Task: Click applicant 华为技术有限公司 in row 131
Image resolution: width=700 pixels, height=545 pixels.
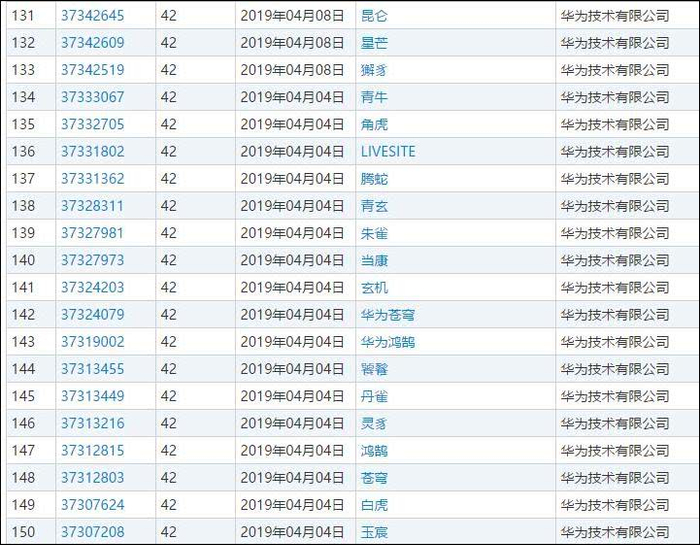Action: tap(615, 16)
